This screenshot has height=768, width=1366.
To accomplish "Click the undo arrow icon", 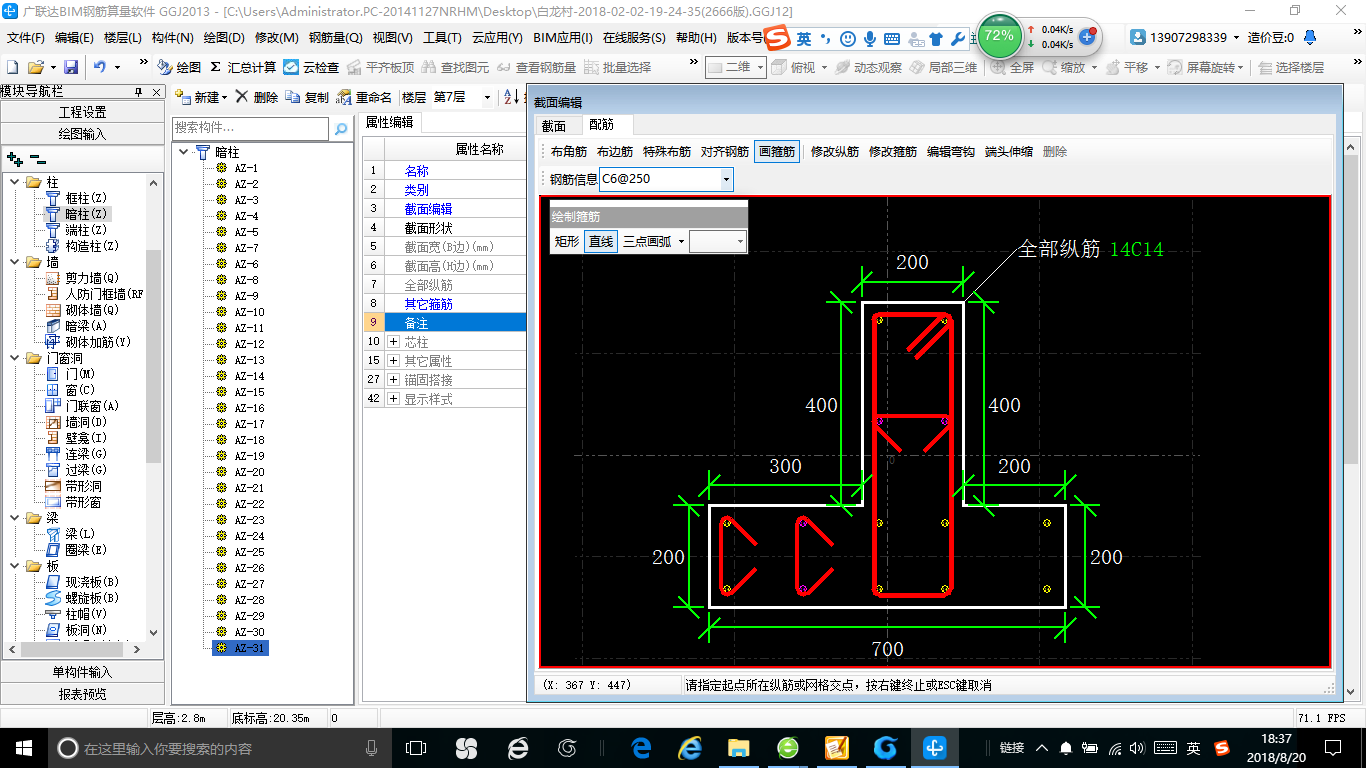I will (x=99, y=67).
